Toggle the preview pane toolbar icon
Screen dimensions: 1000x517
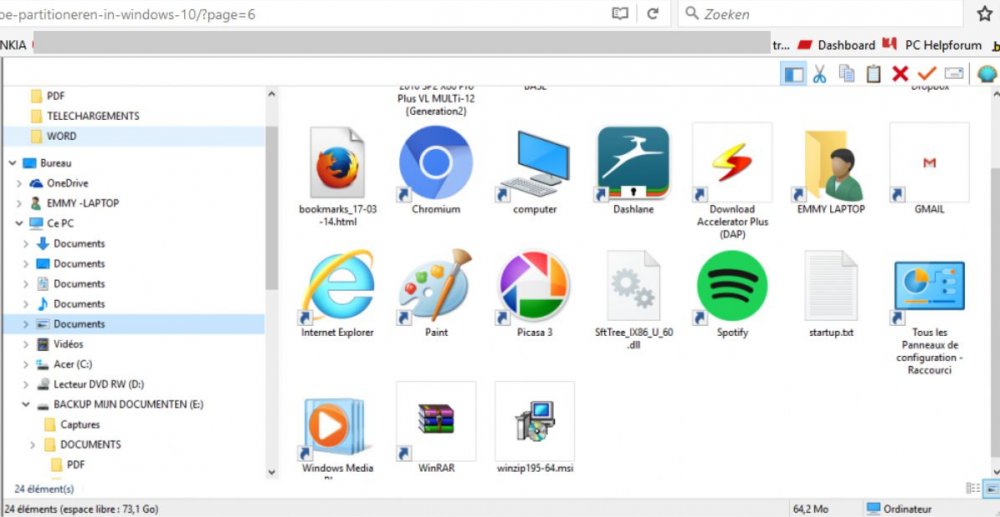[x=793, y=74]
